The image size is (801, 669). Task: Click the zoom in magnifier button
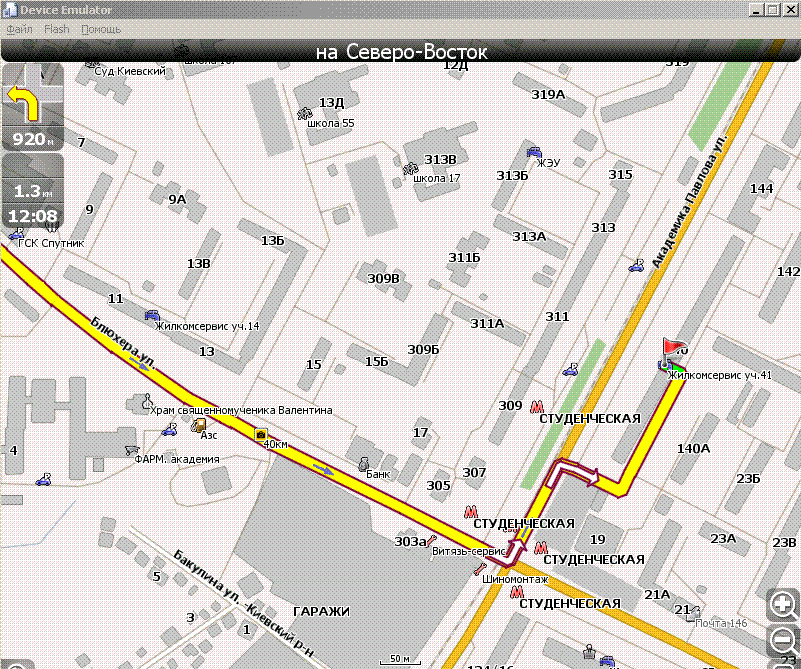783,605
